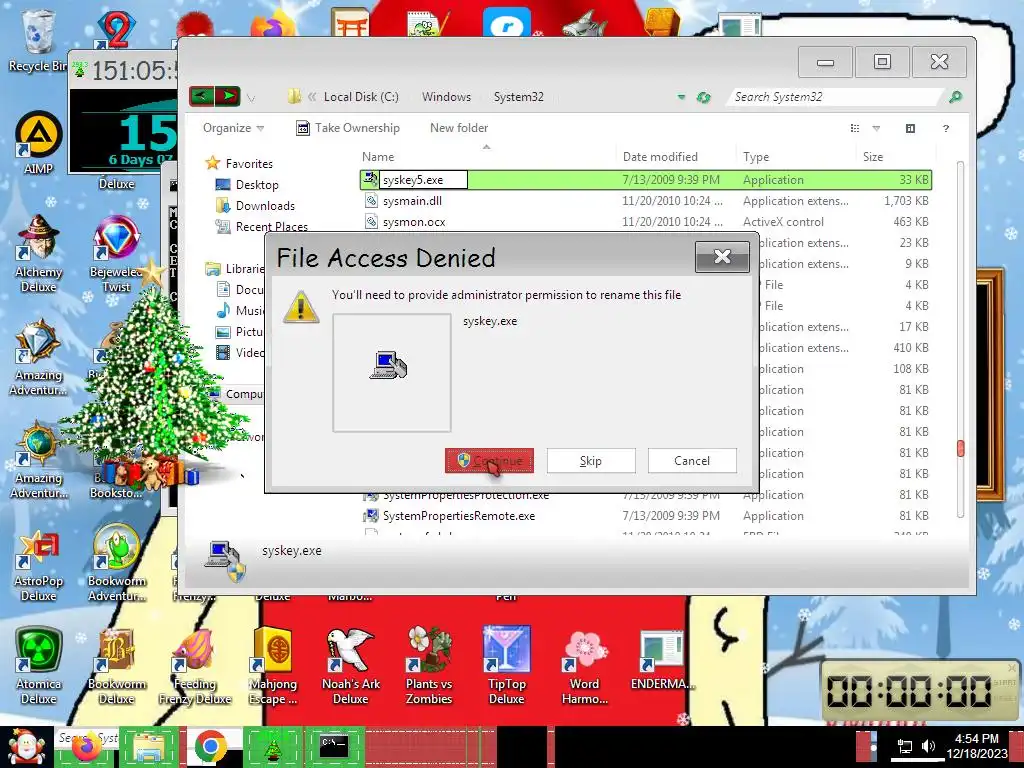Open AstroPop Deluxe shortcut
Viewport: 1024px width, 768px height.
point(38,566)
